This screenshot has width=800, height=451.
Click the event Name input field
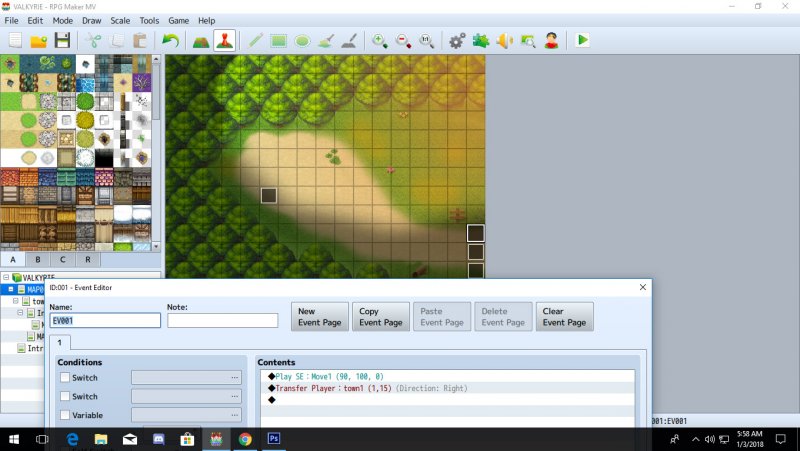pyautogui.click(x=105, y=320)
